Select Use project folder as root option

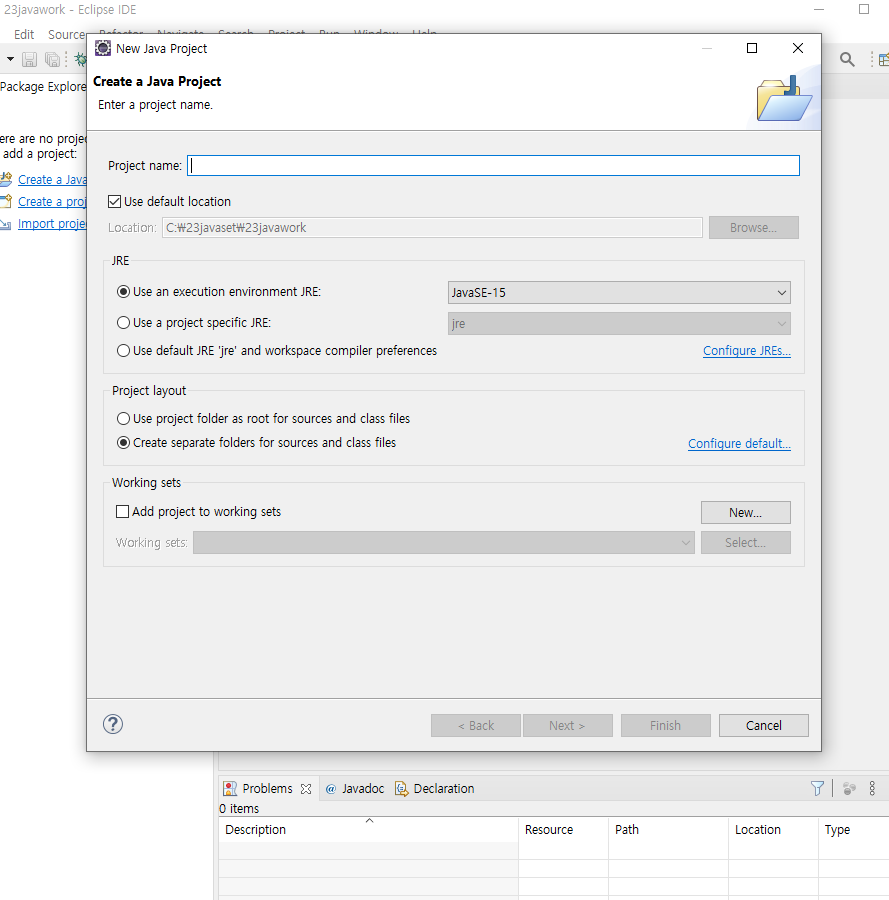[123, 418]
